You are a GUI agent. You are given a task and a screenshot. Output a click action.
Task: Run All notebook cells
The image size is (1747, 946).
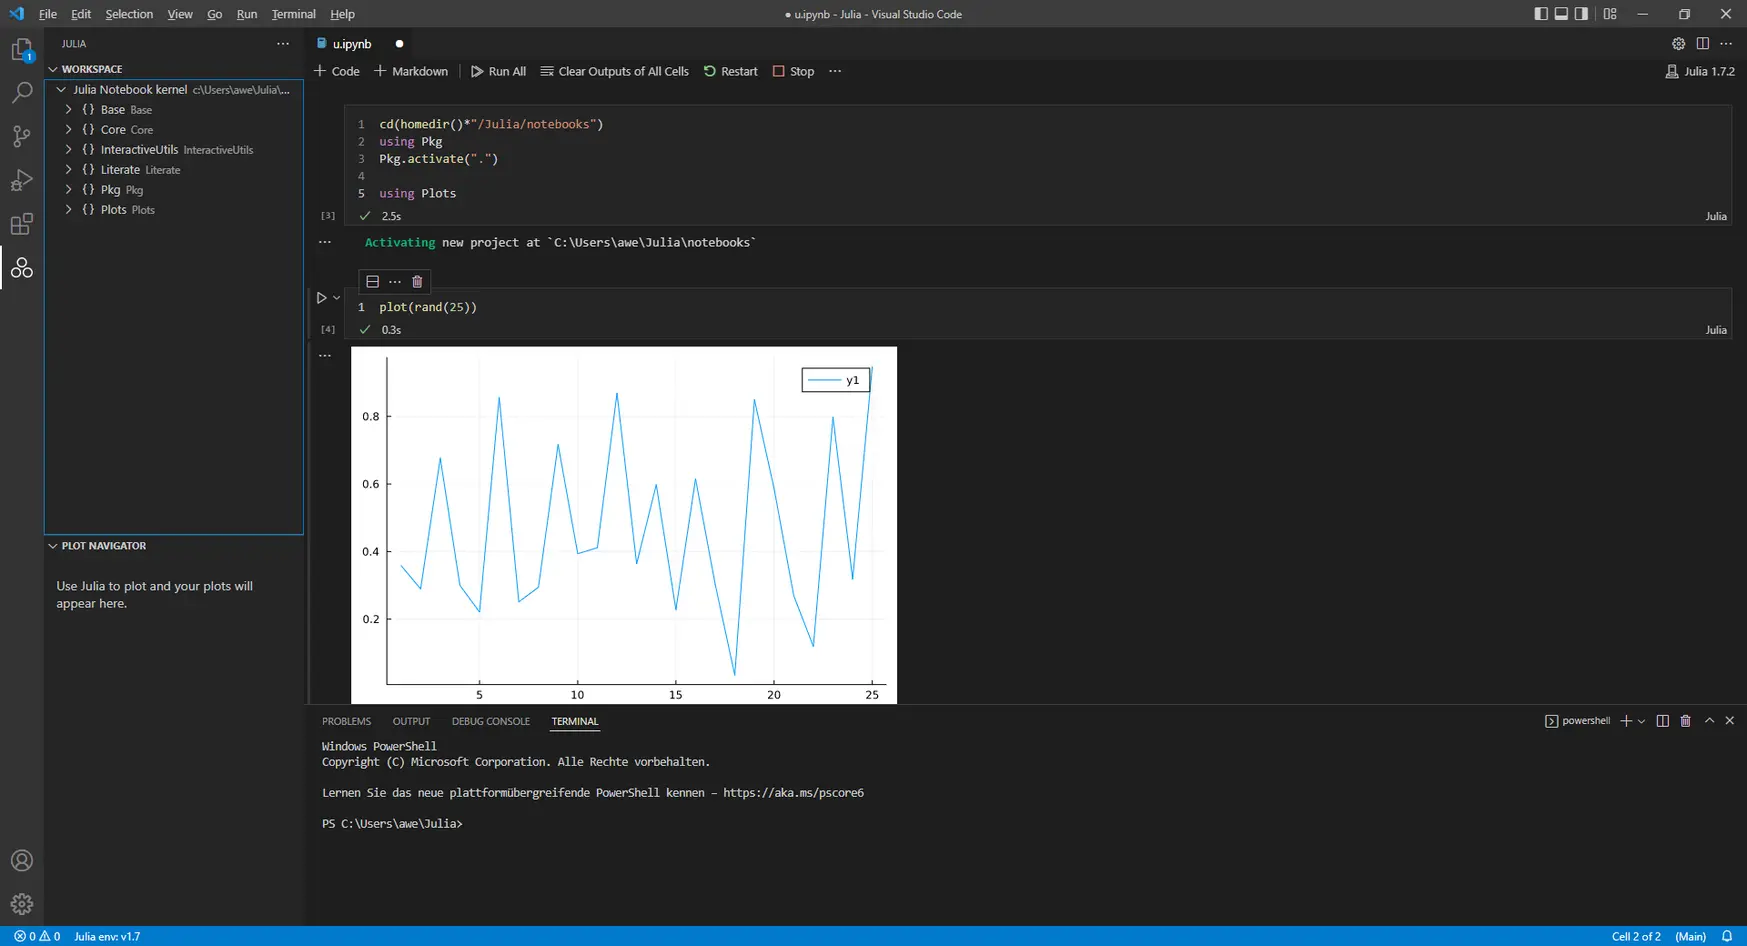498,71
